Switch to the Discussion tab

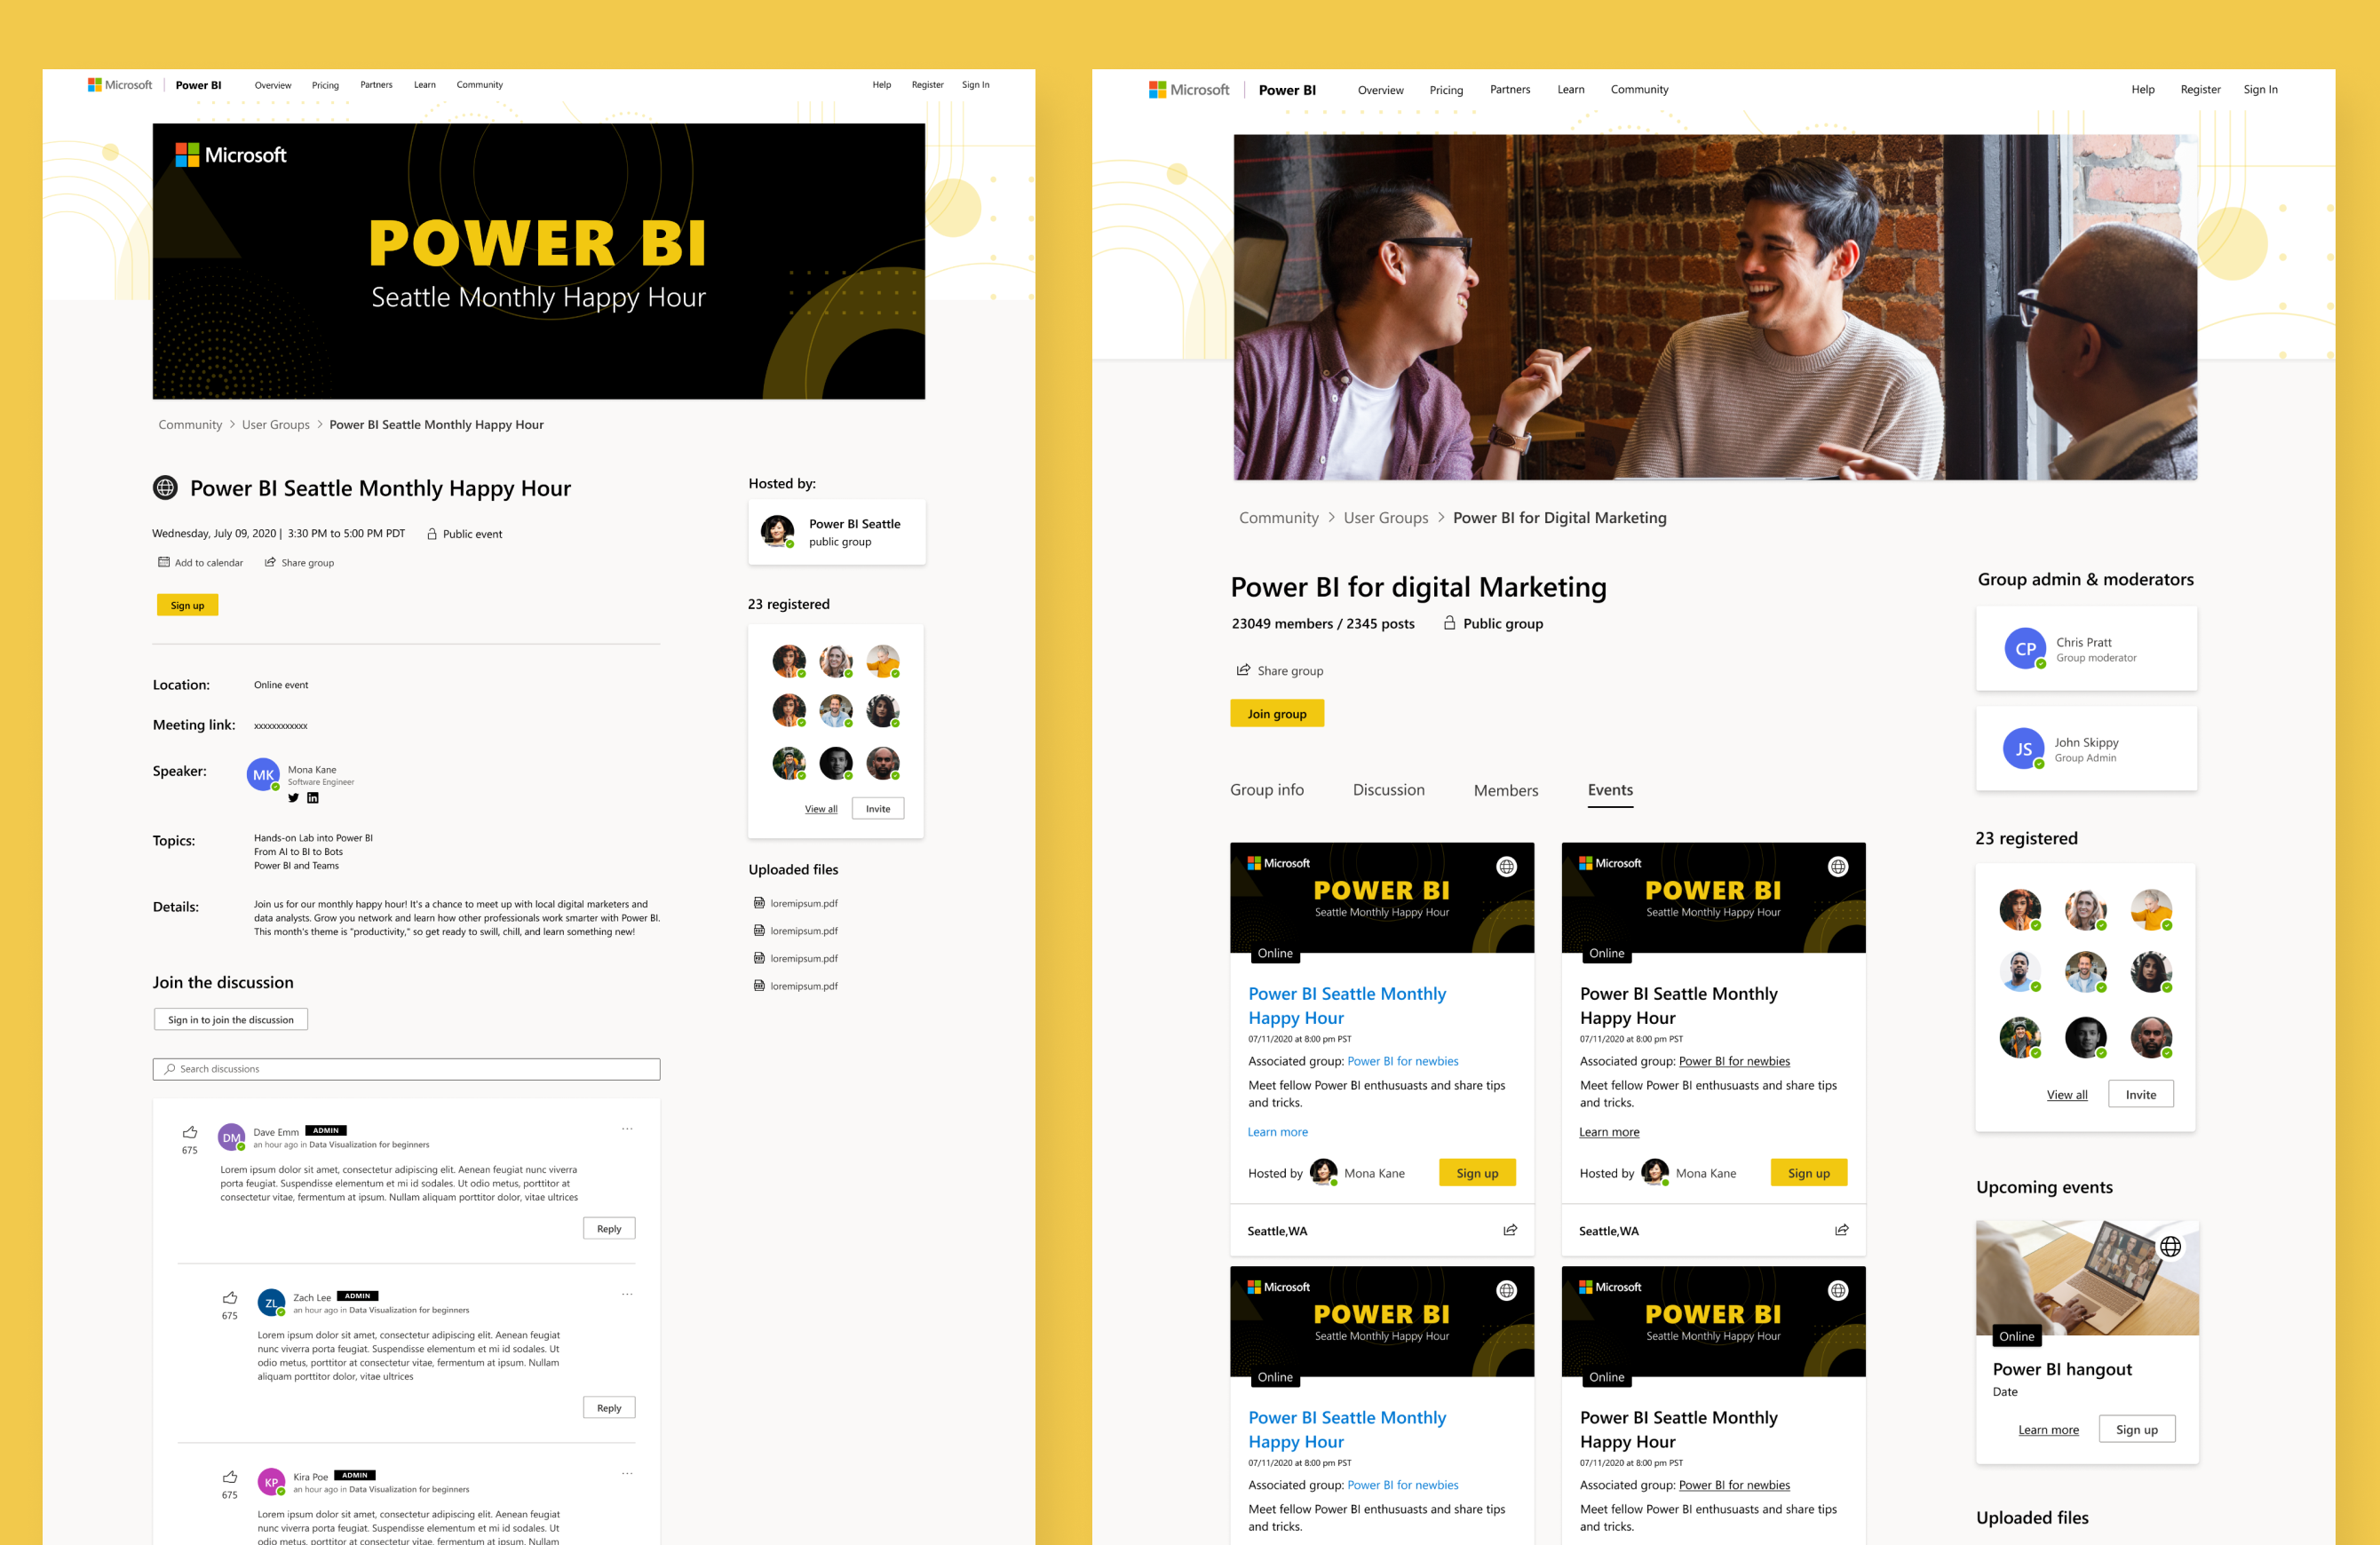1388,790
